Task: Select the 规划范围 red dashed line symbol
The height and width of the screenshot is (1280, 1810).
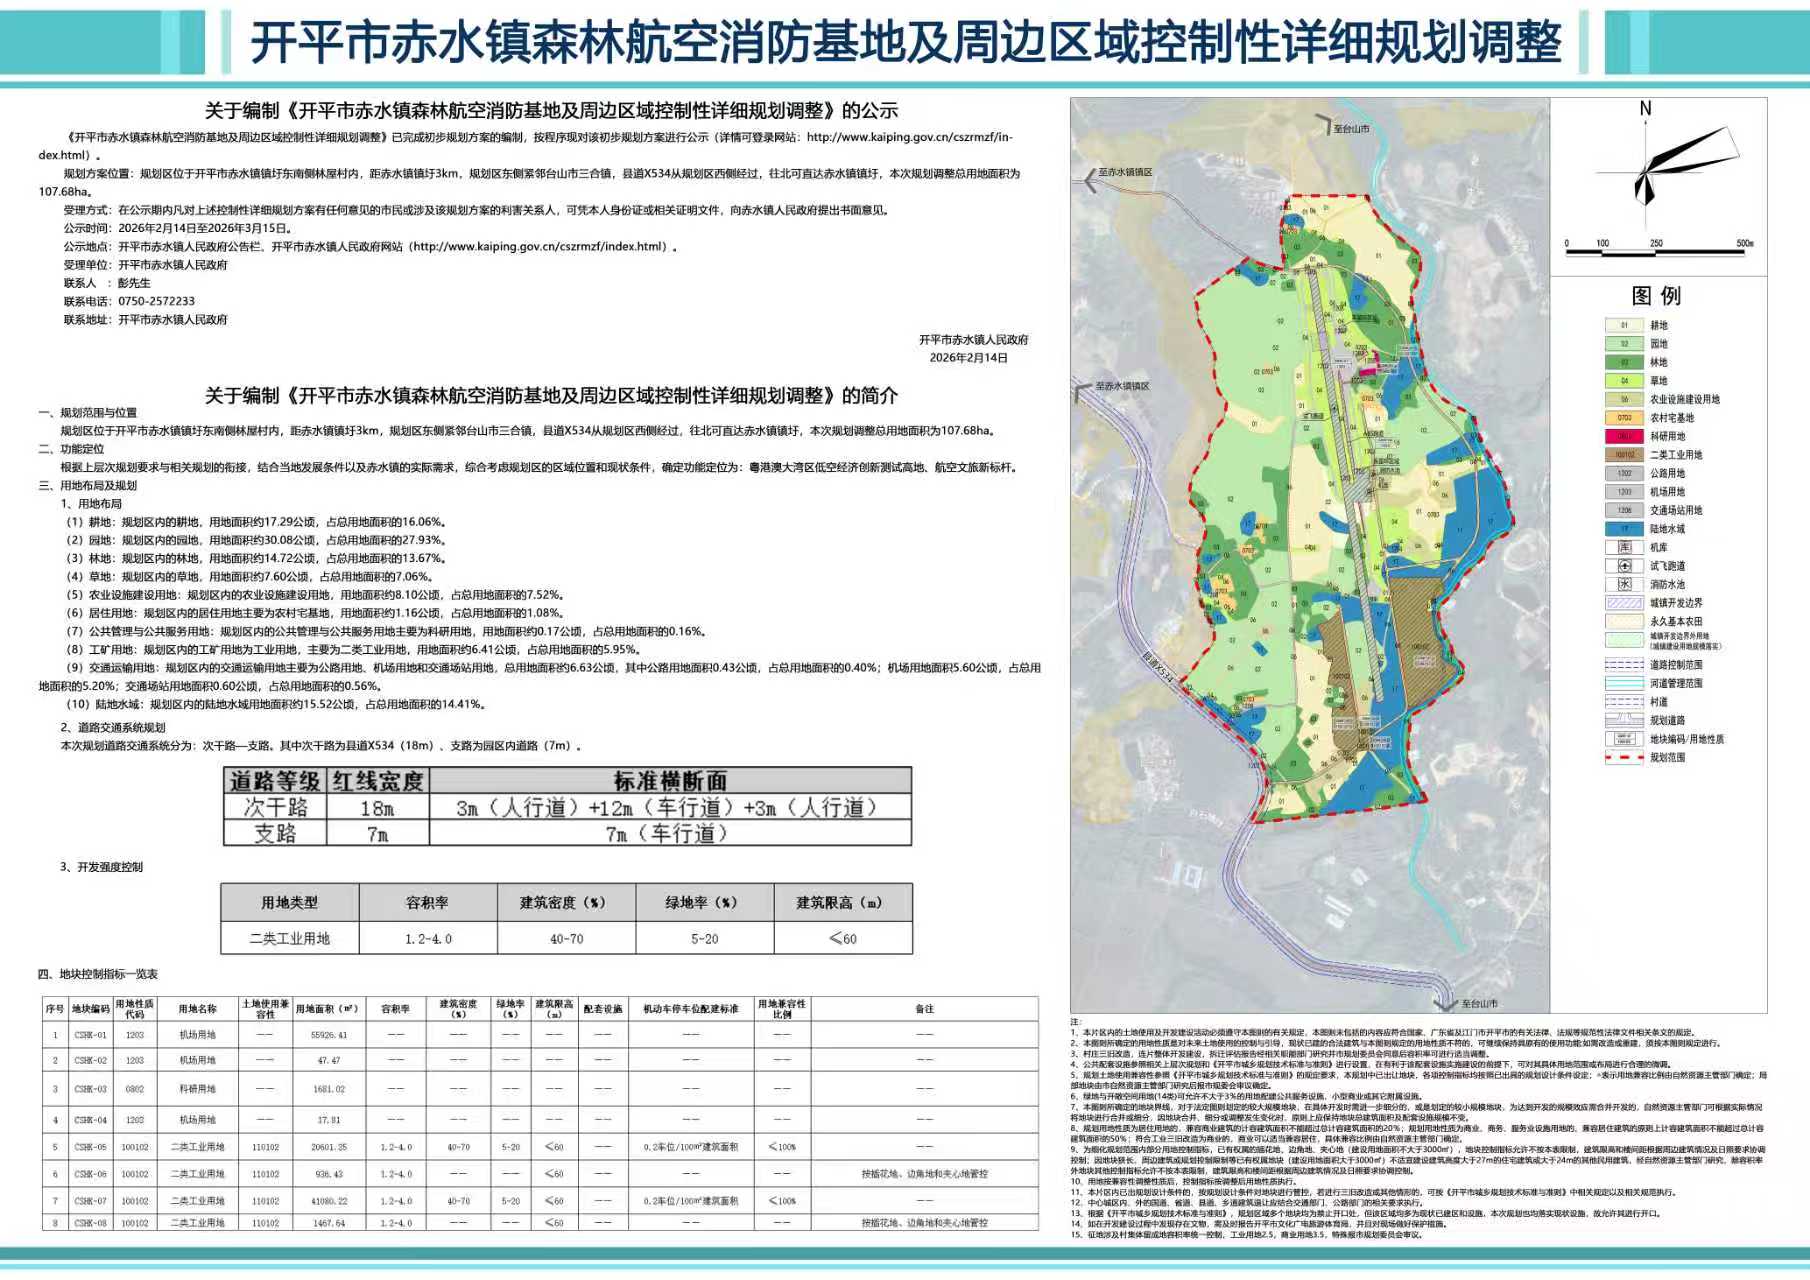Action: (x=1624, y=758)
